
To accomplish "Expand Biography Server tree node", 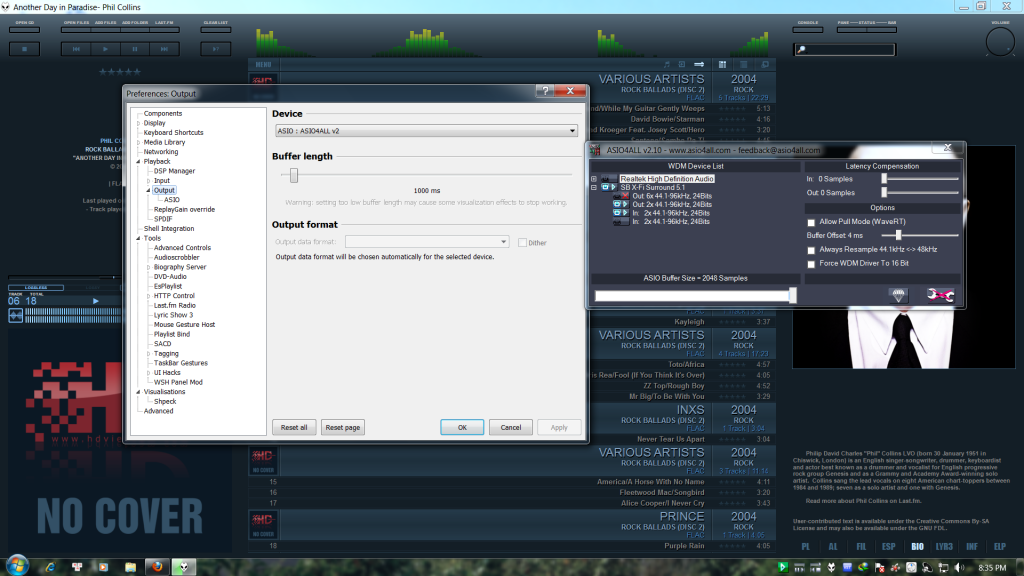I will pyautogui.click(x=148, y=267).
